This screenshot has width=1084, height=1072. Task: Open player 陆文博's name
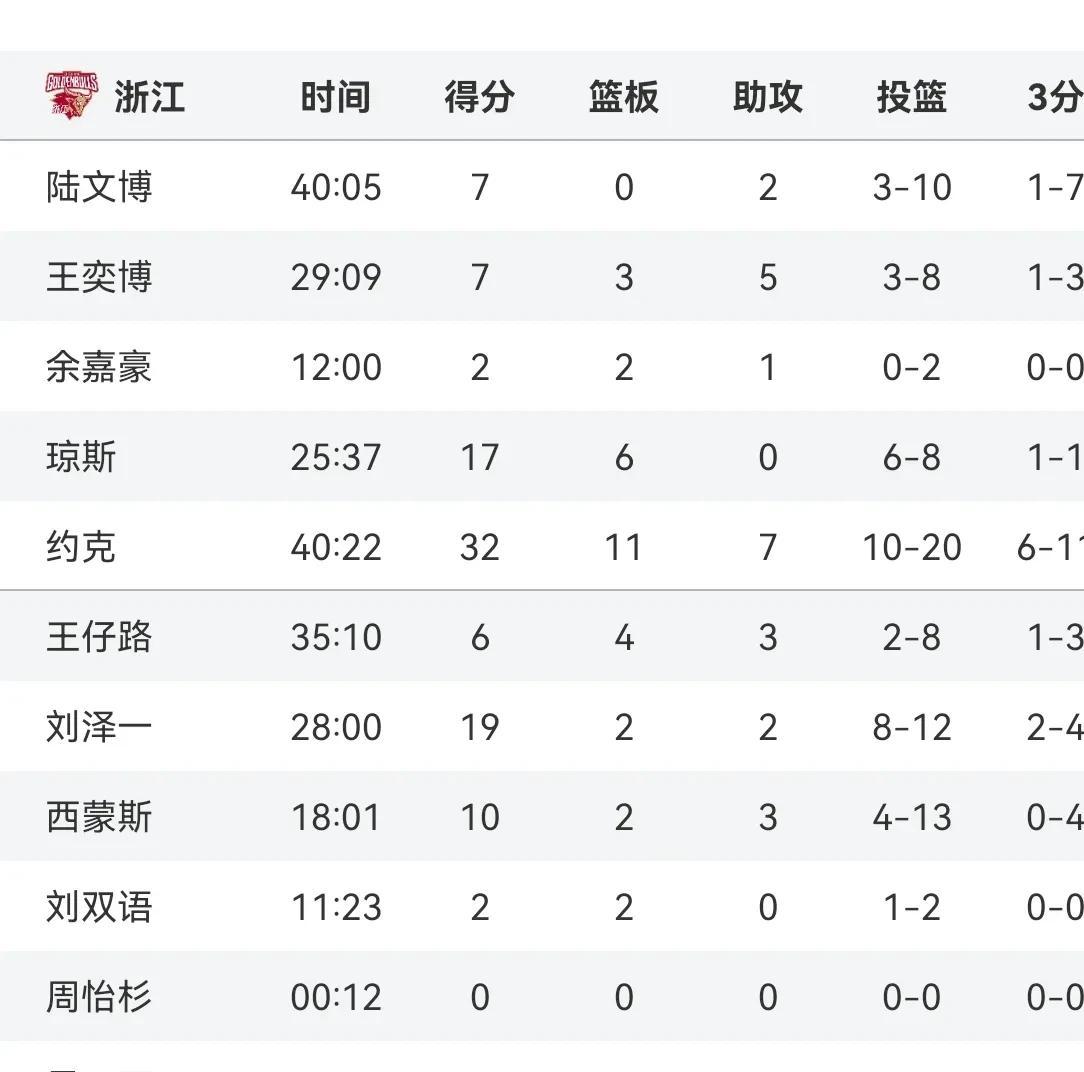[x=99, y=187]
